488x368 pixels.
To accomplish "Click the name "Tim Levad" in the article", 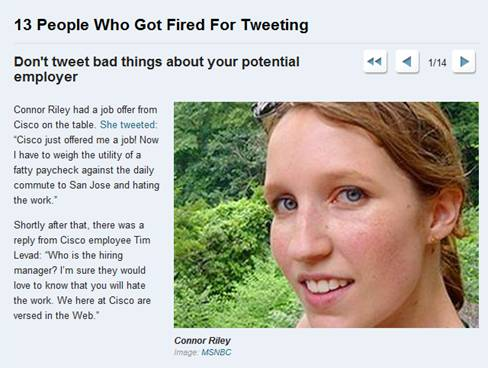I will click(x=82, y=248).
